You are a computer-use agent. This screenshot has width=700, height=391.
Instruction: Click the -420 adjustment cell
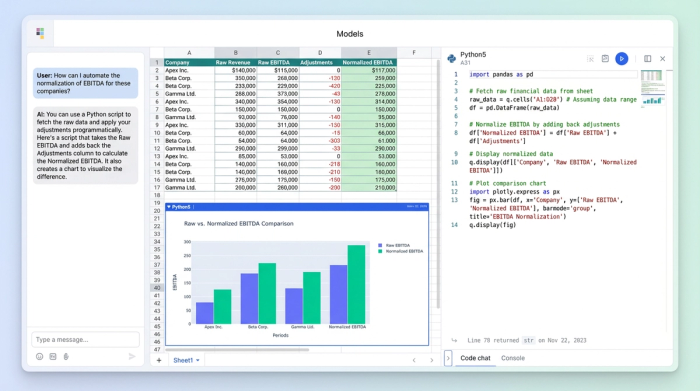coord(320,86)
